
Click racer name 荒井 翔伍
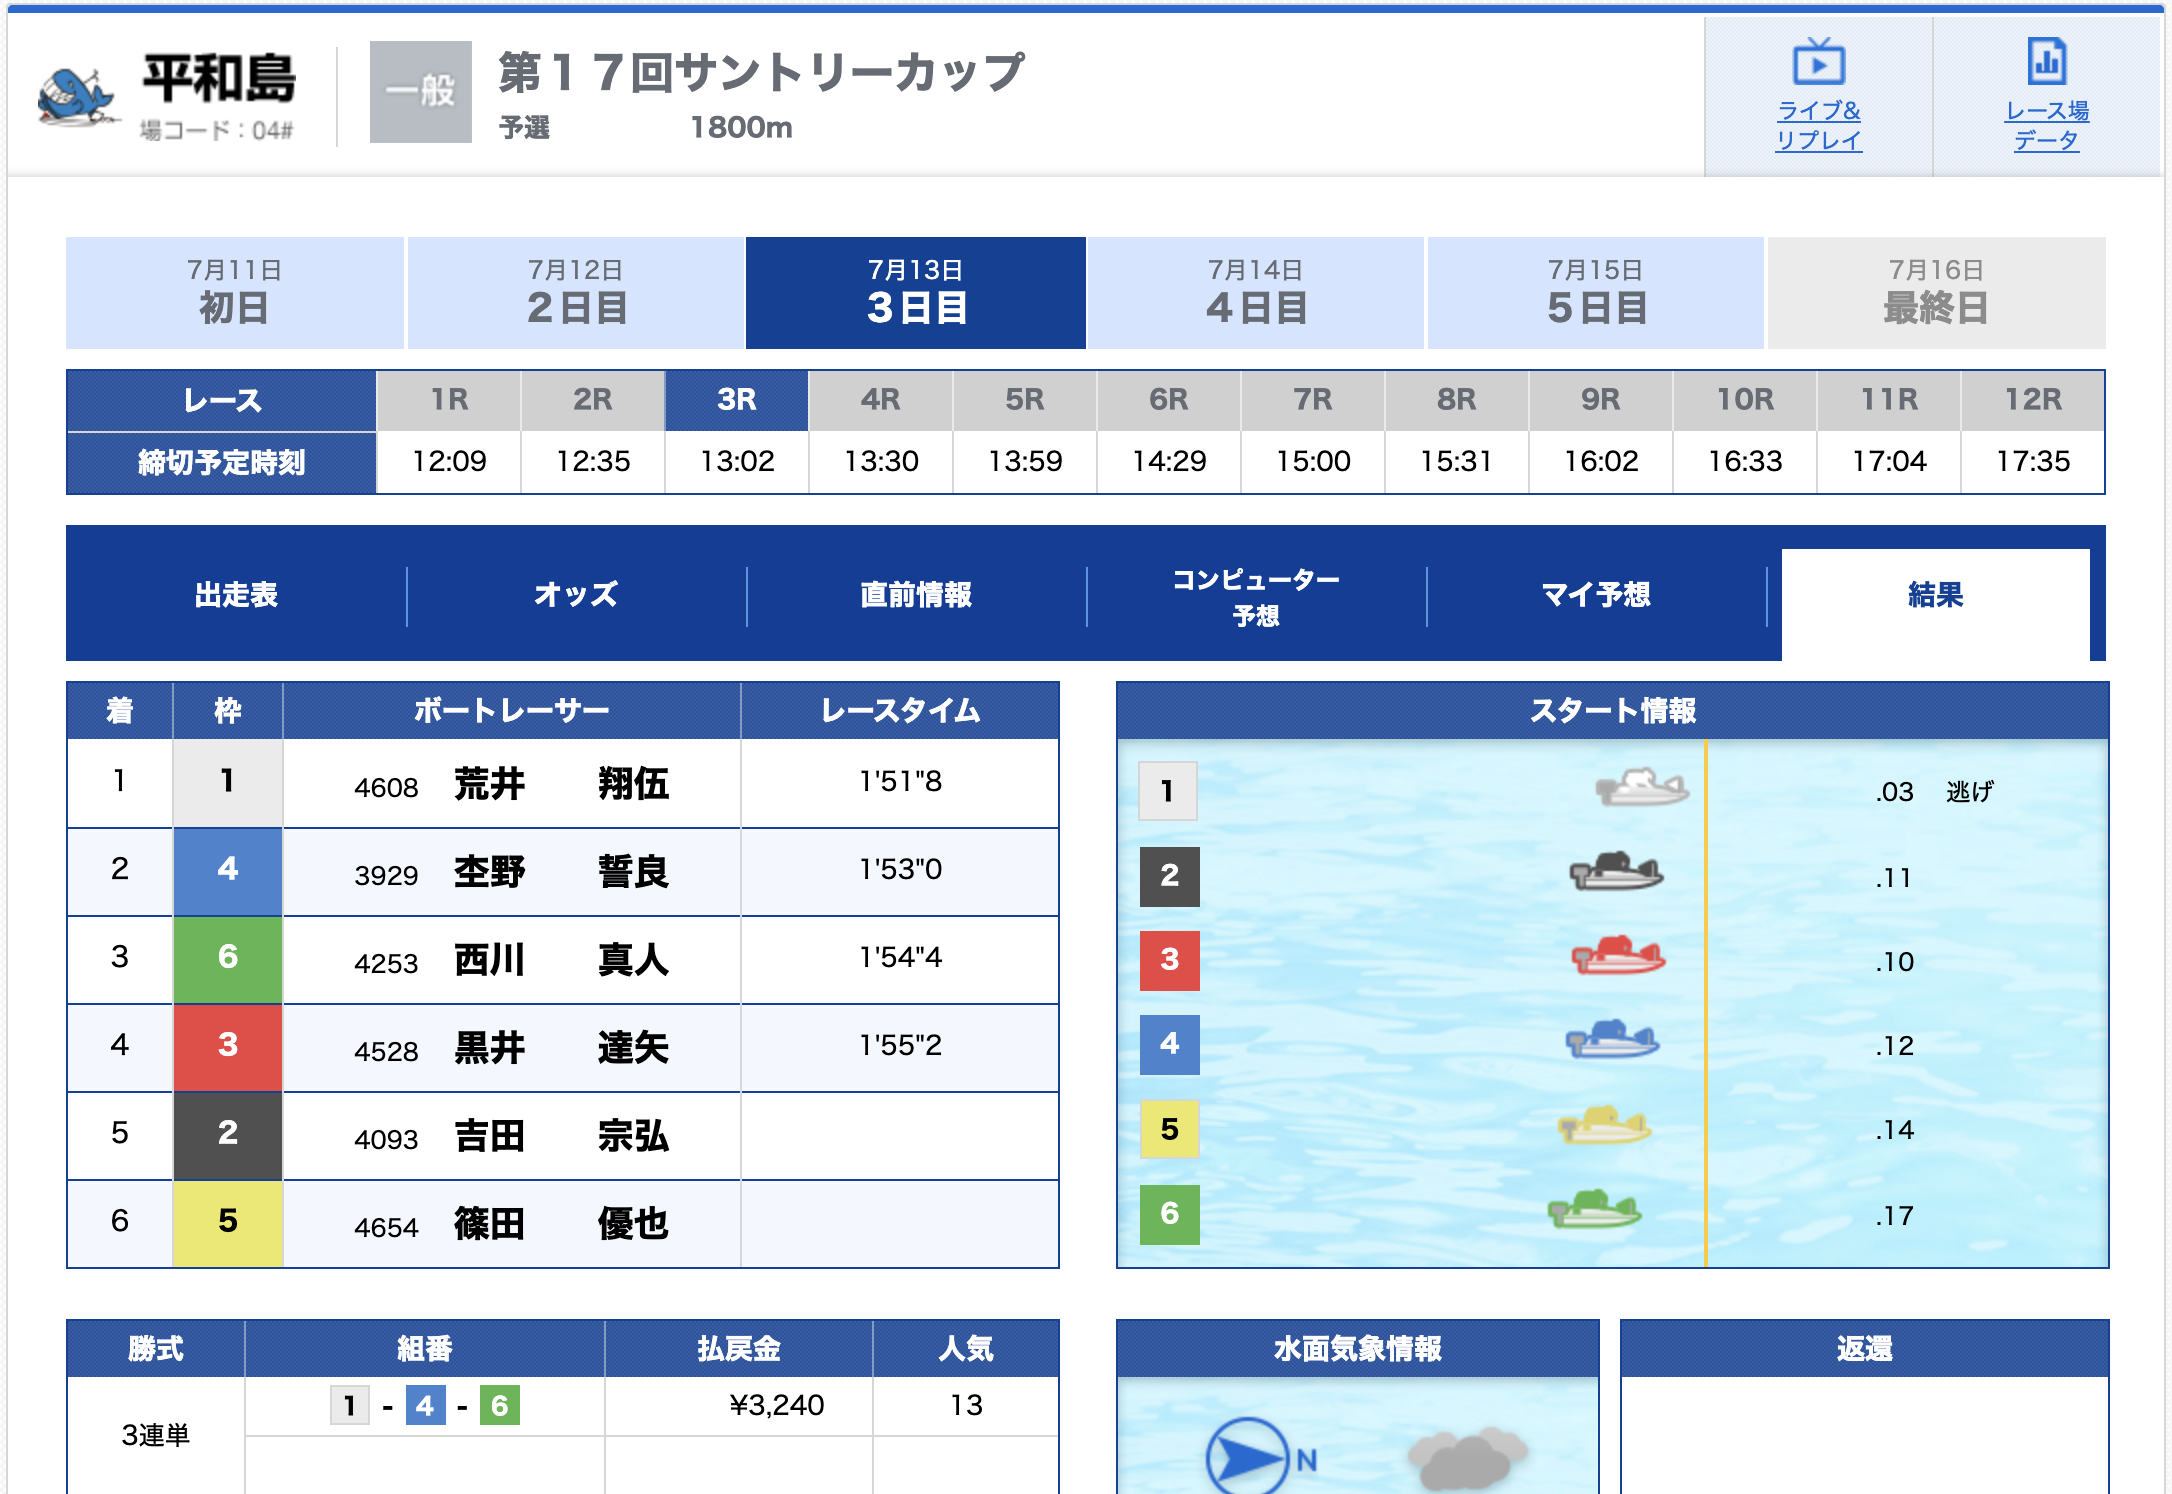(561, 783)
